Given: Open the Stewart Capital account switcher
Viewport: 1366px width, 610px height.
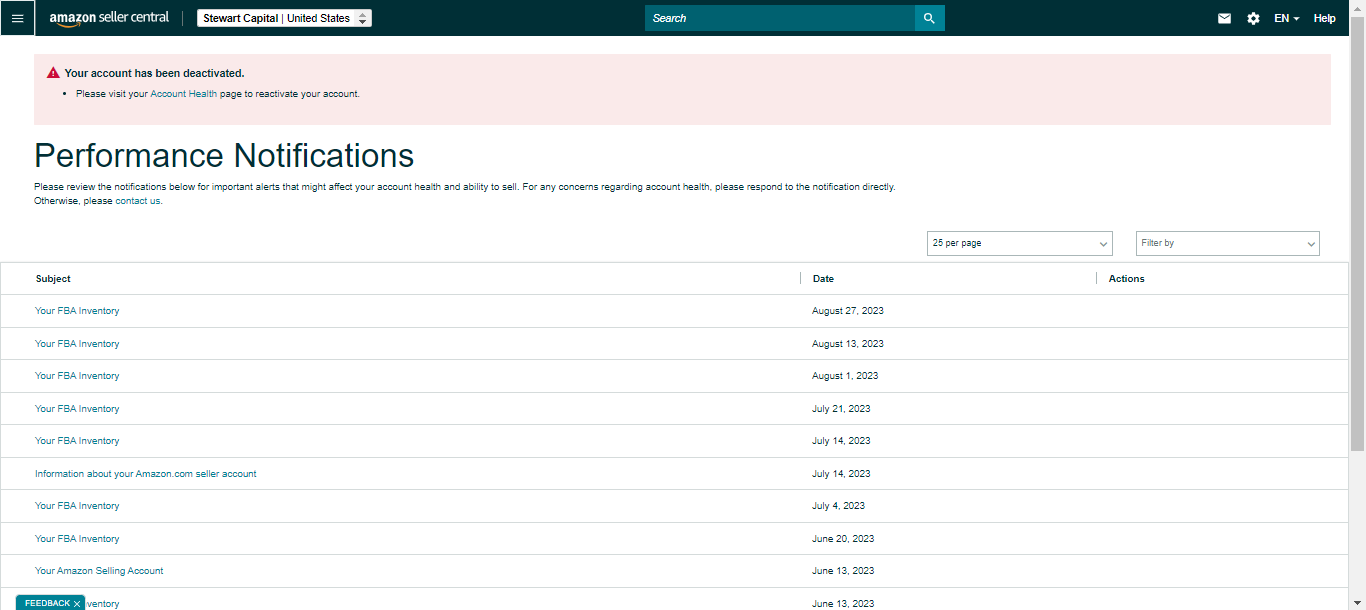Looking at the screenshot, I should tap(284, 18).
